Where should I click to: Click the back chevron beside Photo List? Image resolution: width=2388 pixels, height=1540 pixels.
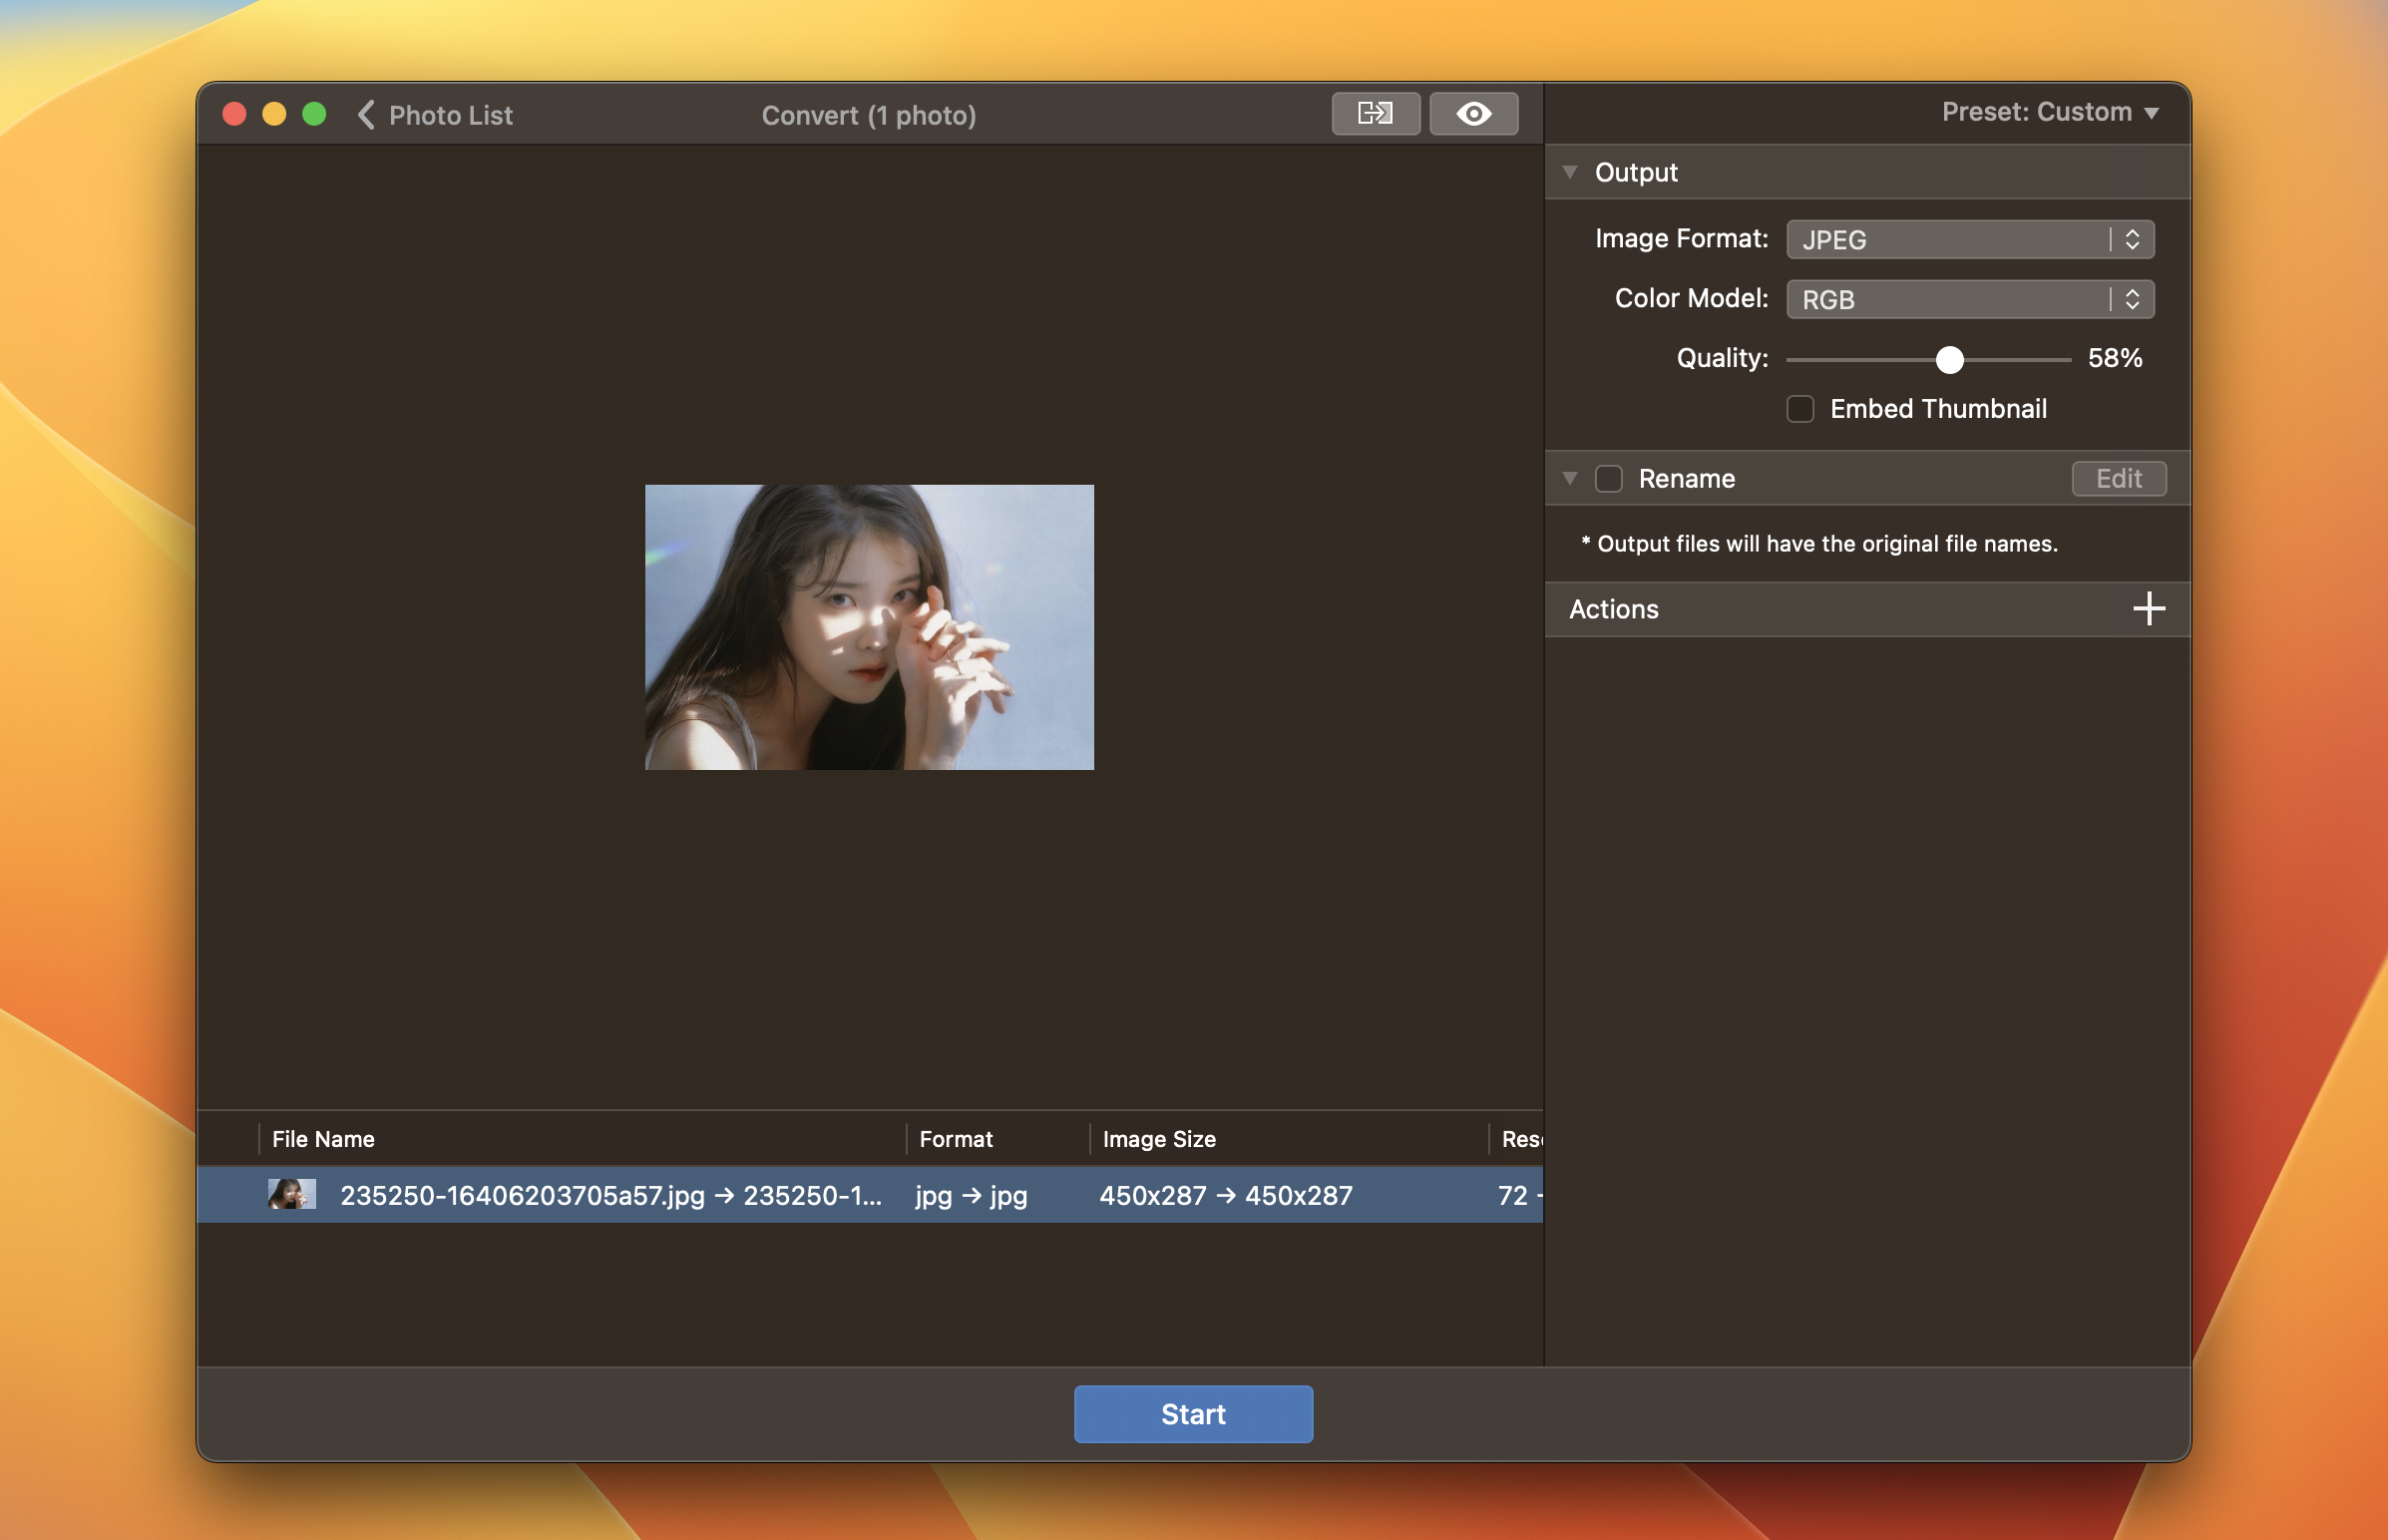pyautogui.click(x=366, y=115)
